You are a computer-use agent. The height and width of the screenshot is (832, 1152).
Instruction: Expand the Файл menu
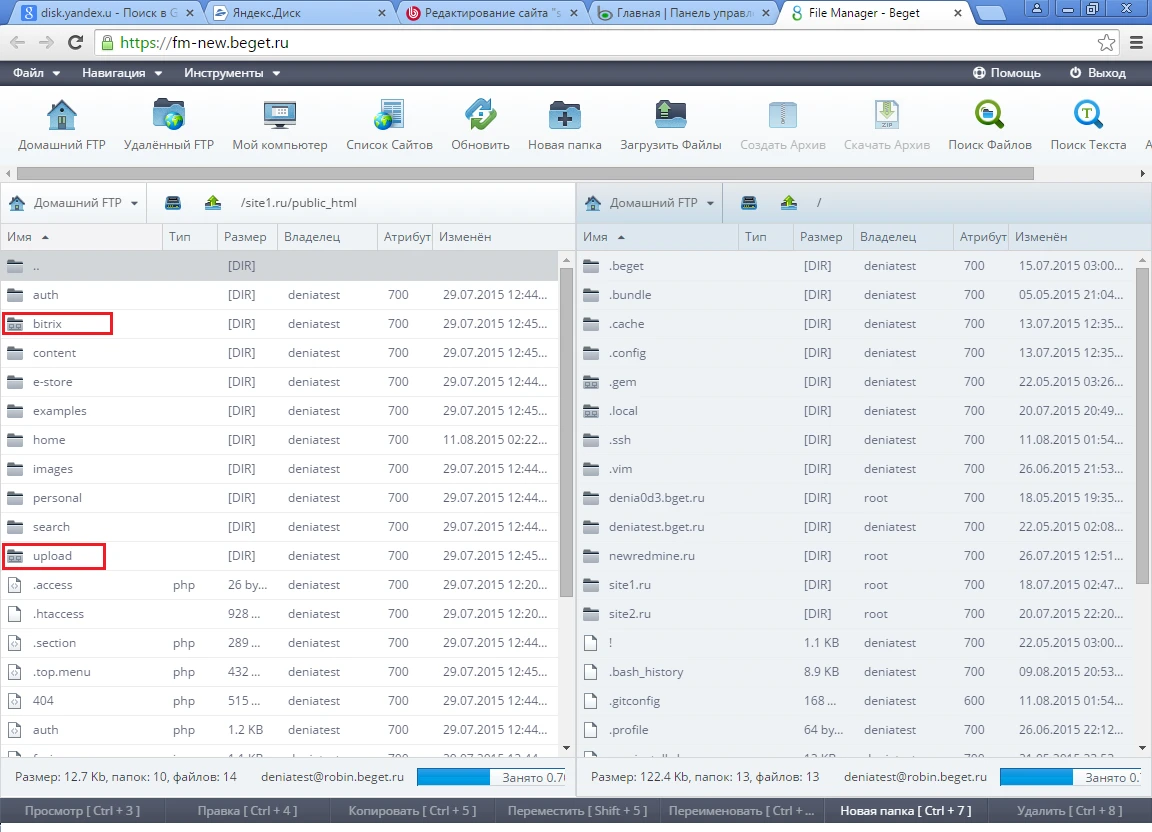click(x=37, y=73)
